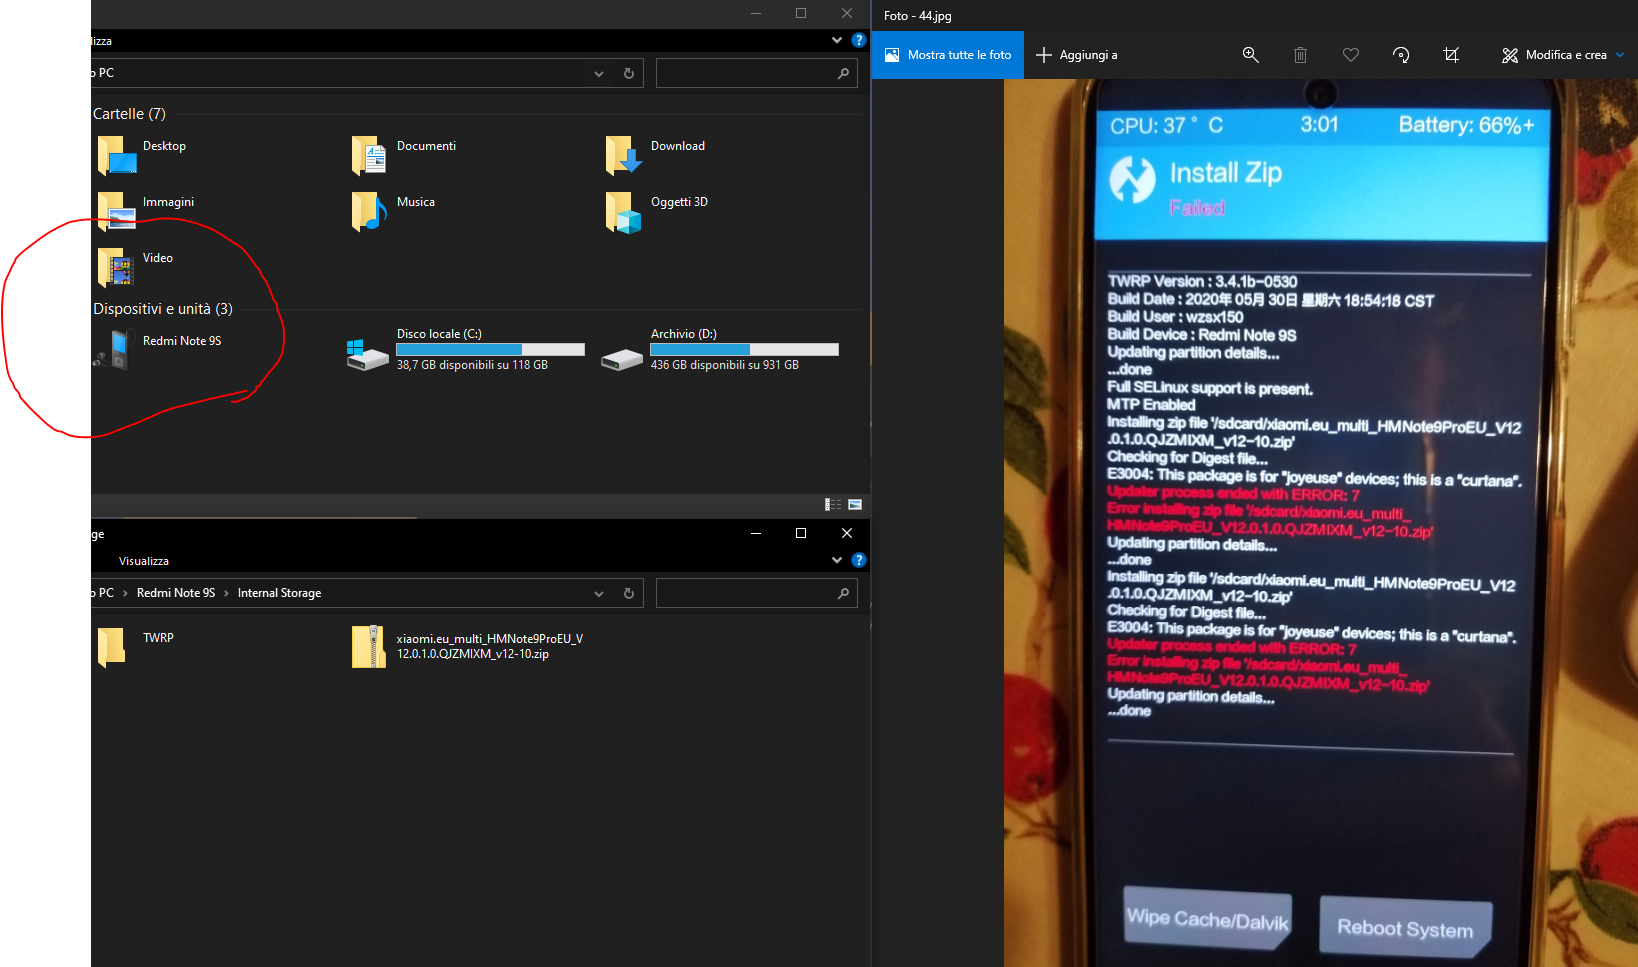Click Internal Storage breadcrumb
The width and height of the screenshot is (1638, 967).
coord(279,593)
